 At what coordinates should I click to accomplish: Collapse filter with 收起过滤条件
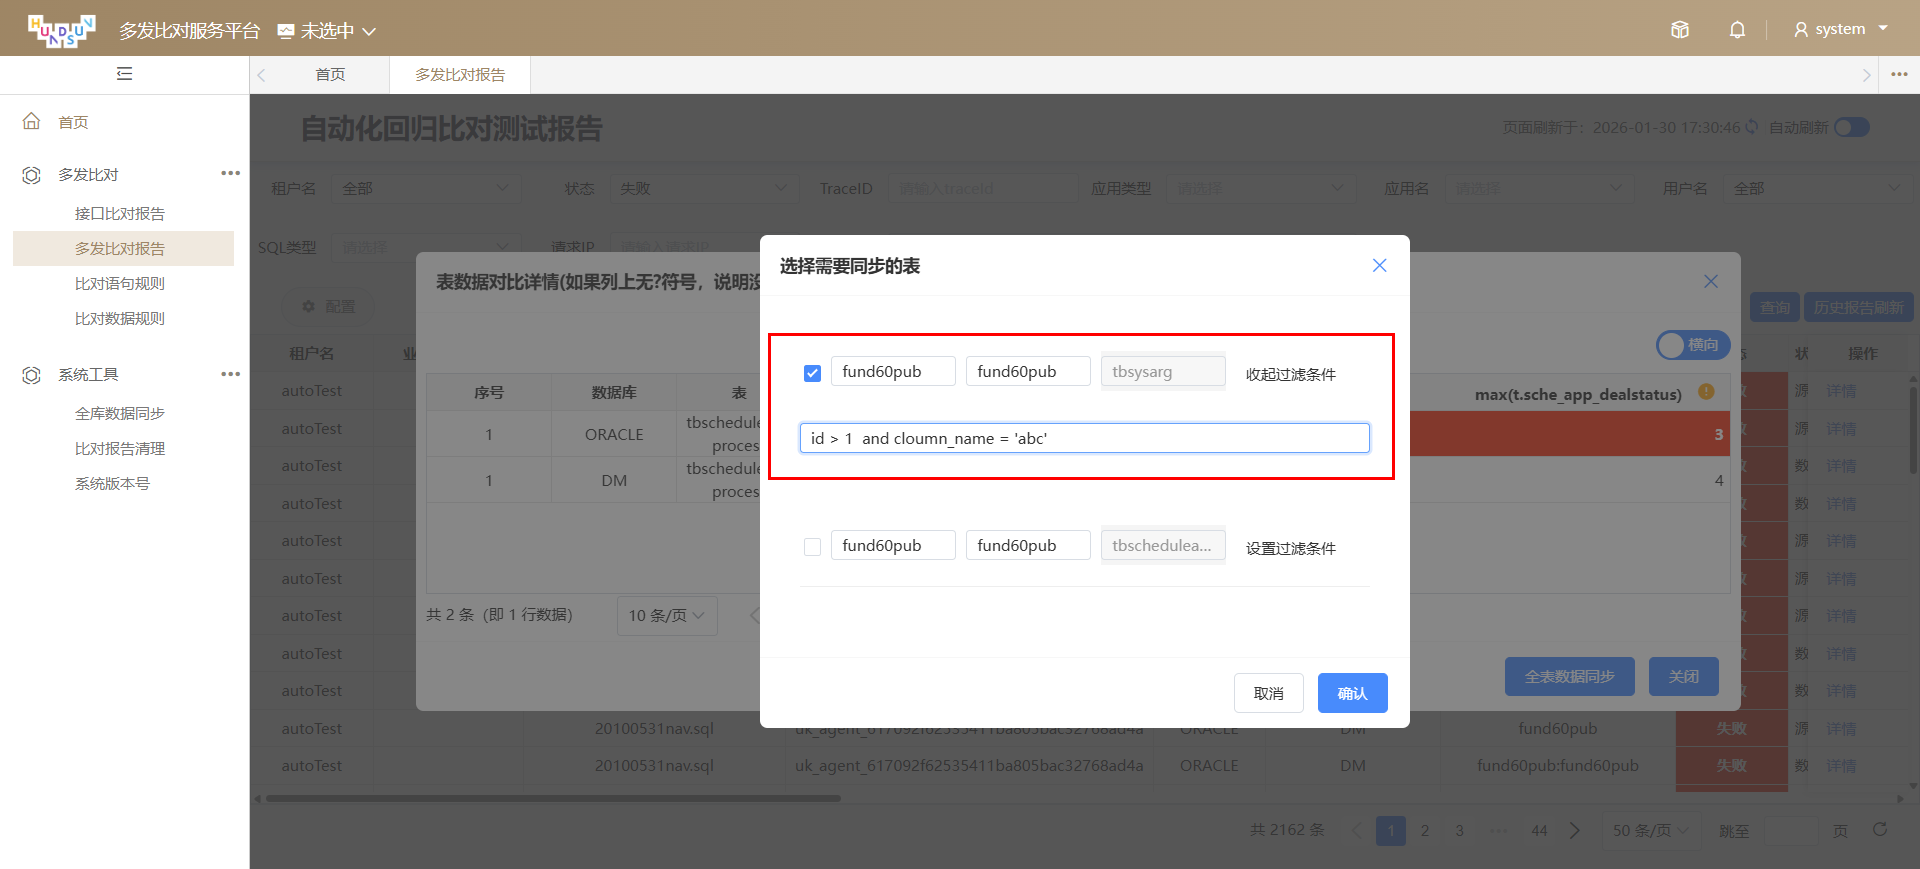(1290, 374)
